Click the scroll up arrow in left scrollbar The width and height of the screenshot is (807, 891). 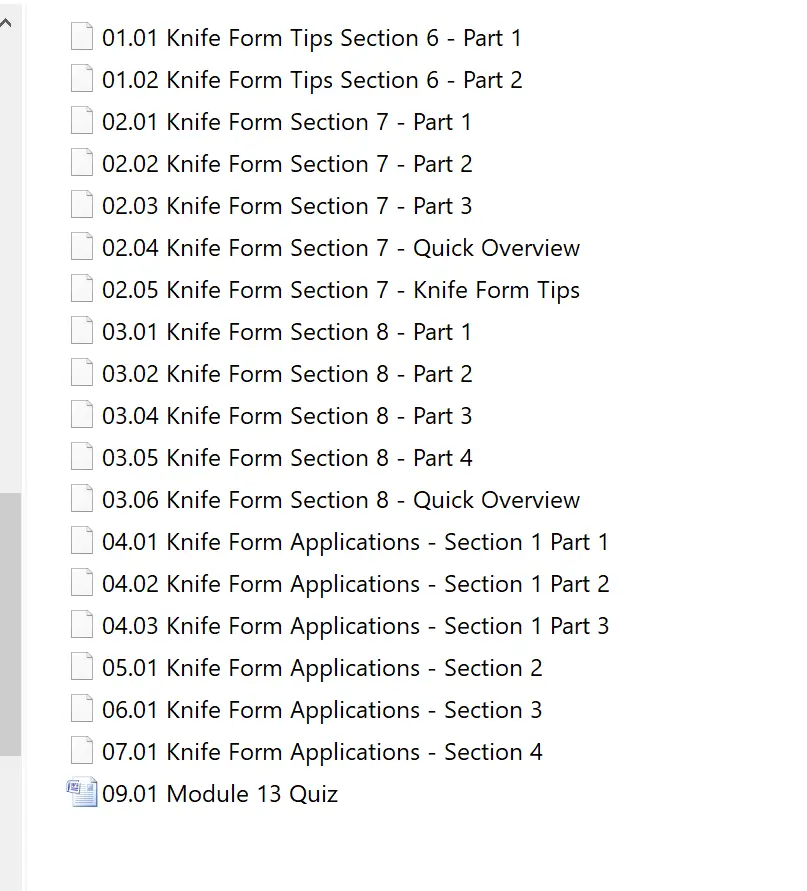pos(9,22)
